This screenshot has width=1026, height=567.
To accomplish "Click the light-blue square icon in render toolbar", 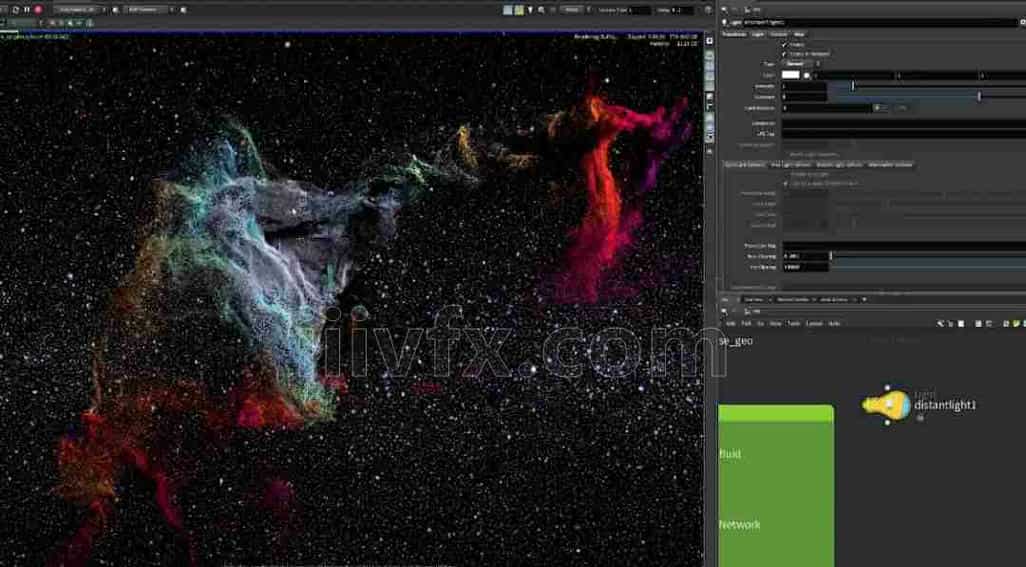I will (508, 10).
